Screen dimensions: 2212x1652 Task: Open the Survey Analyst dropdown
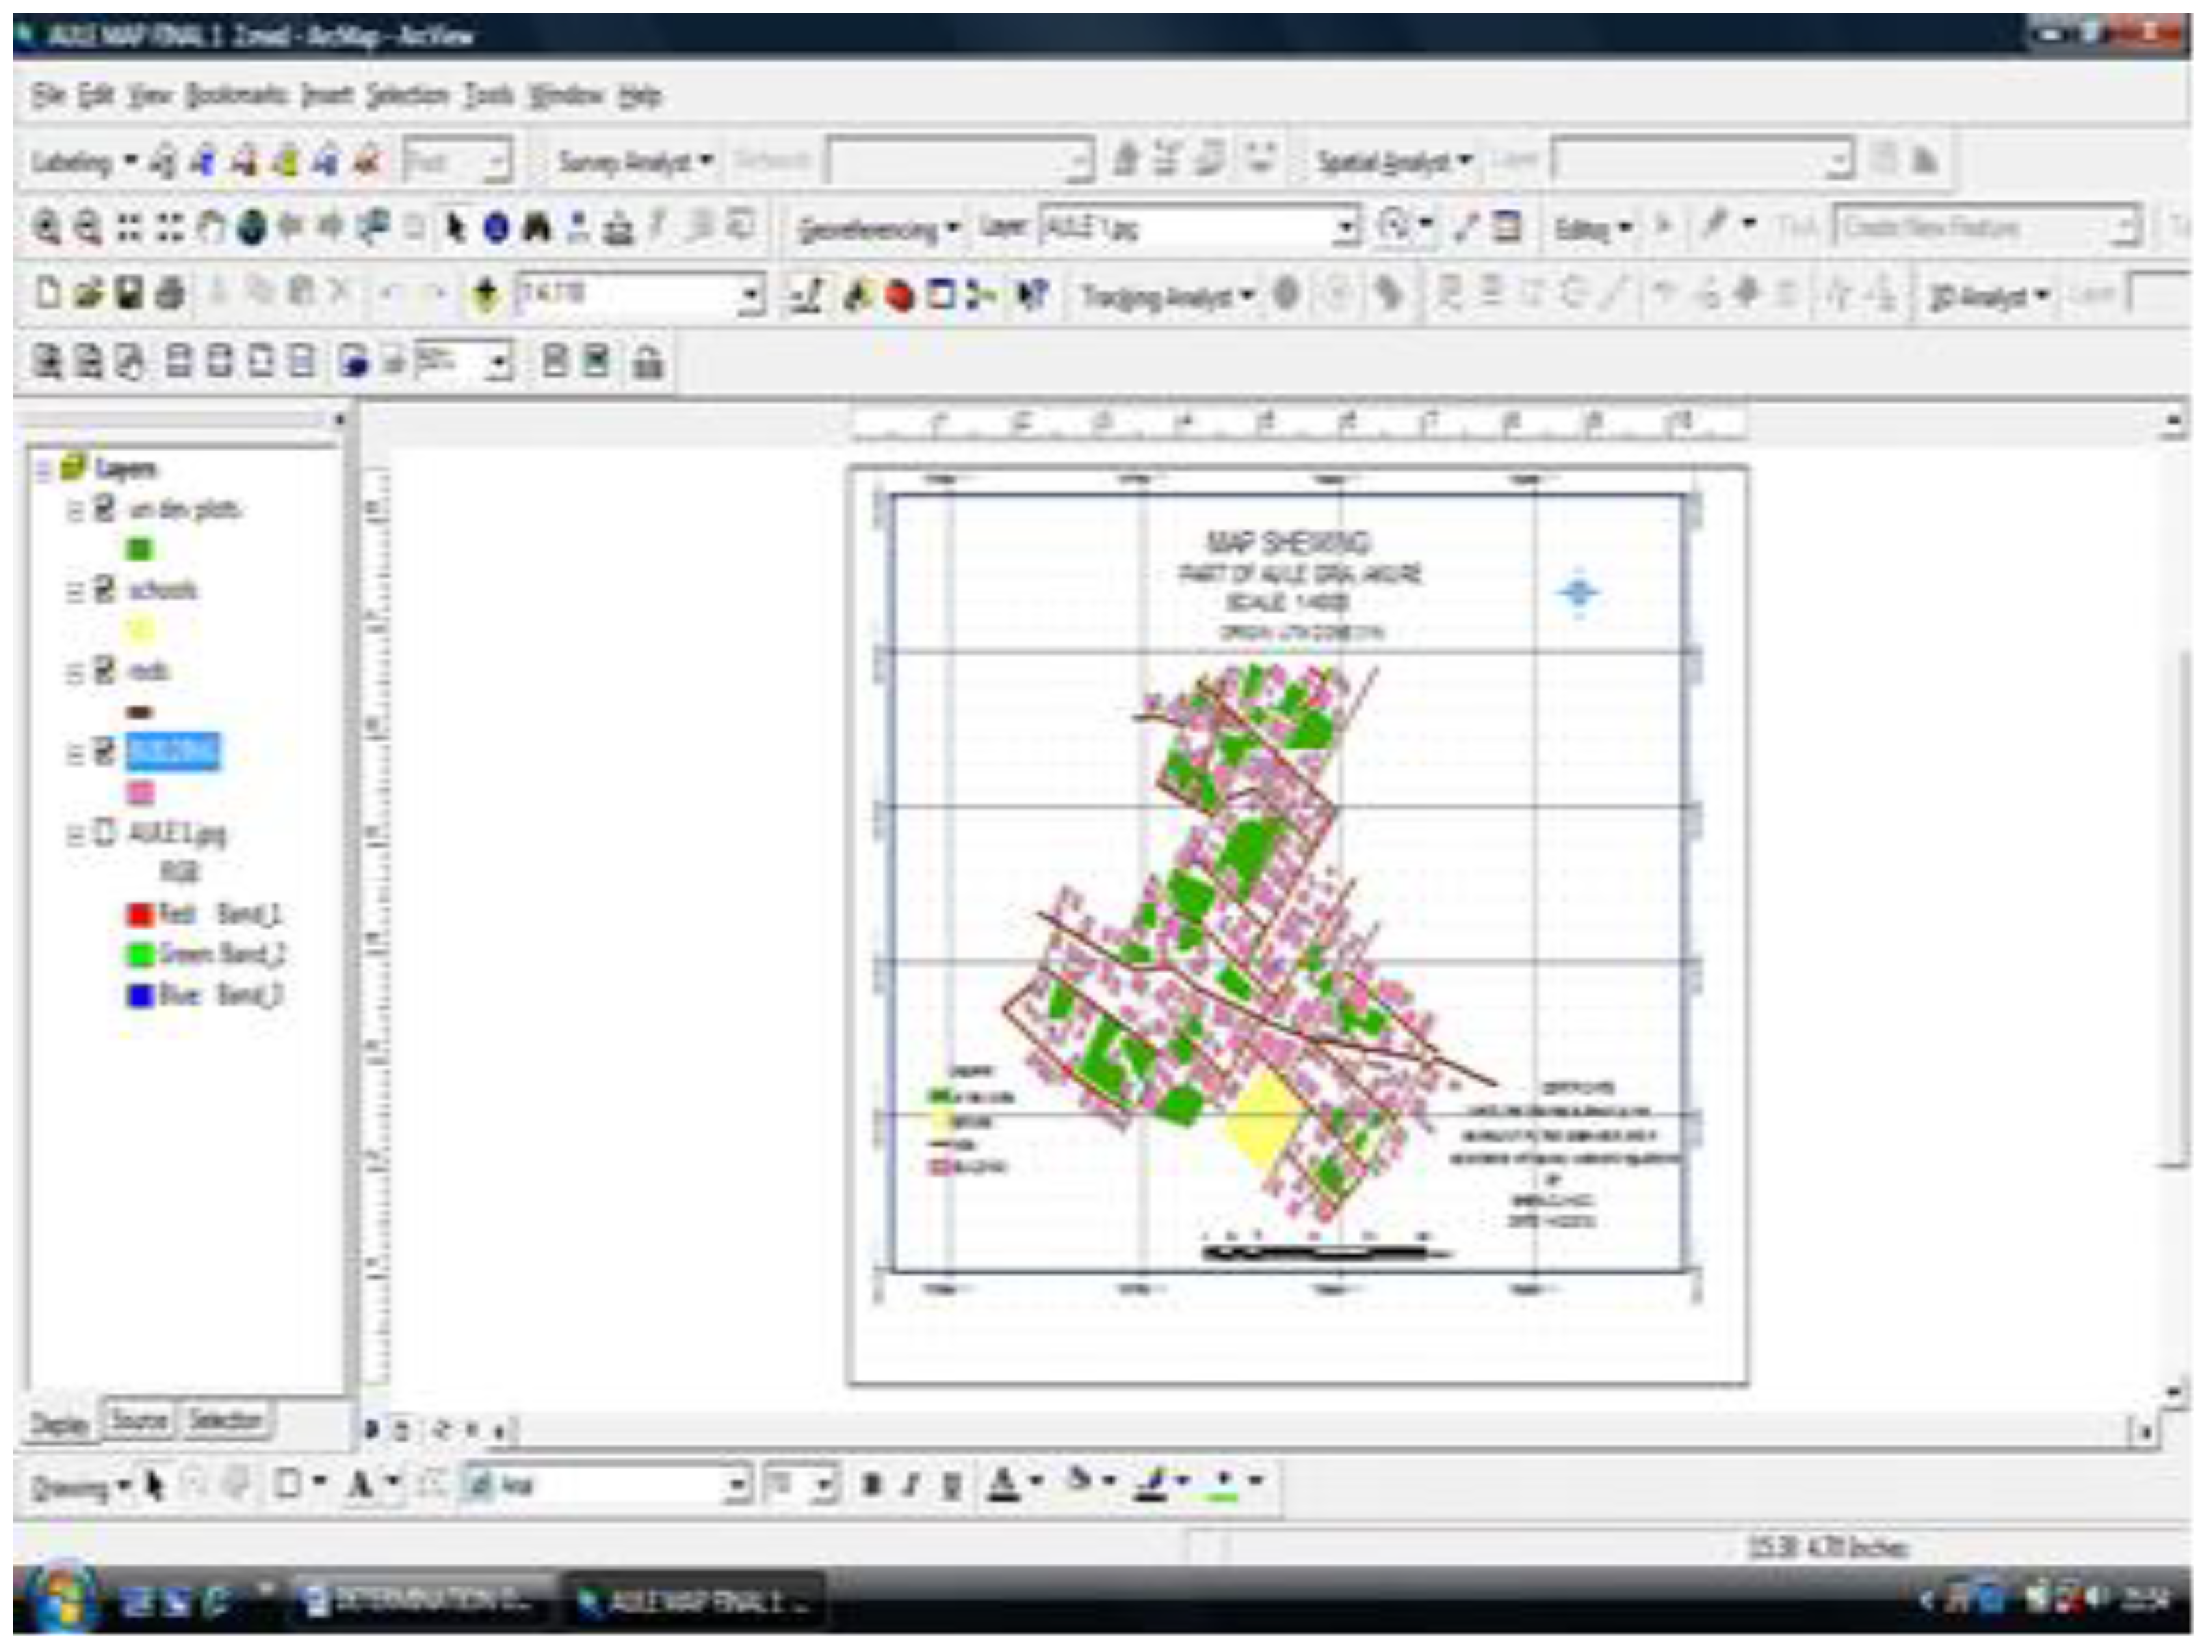click(635, 161)
